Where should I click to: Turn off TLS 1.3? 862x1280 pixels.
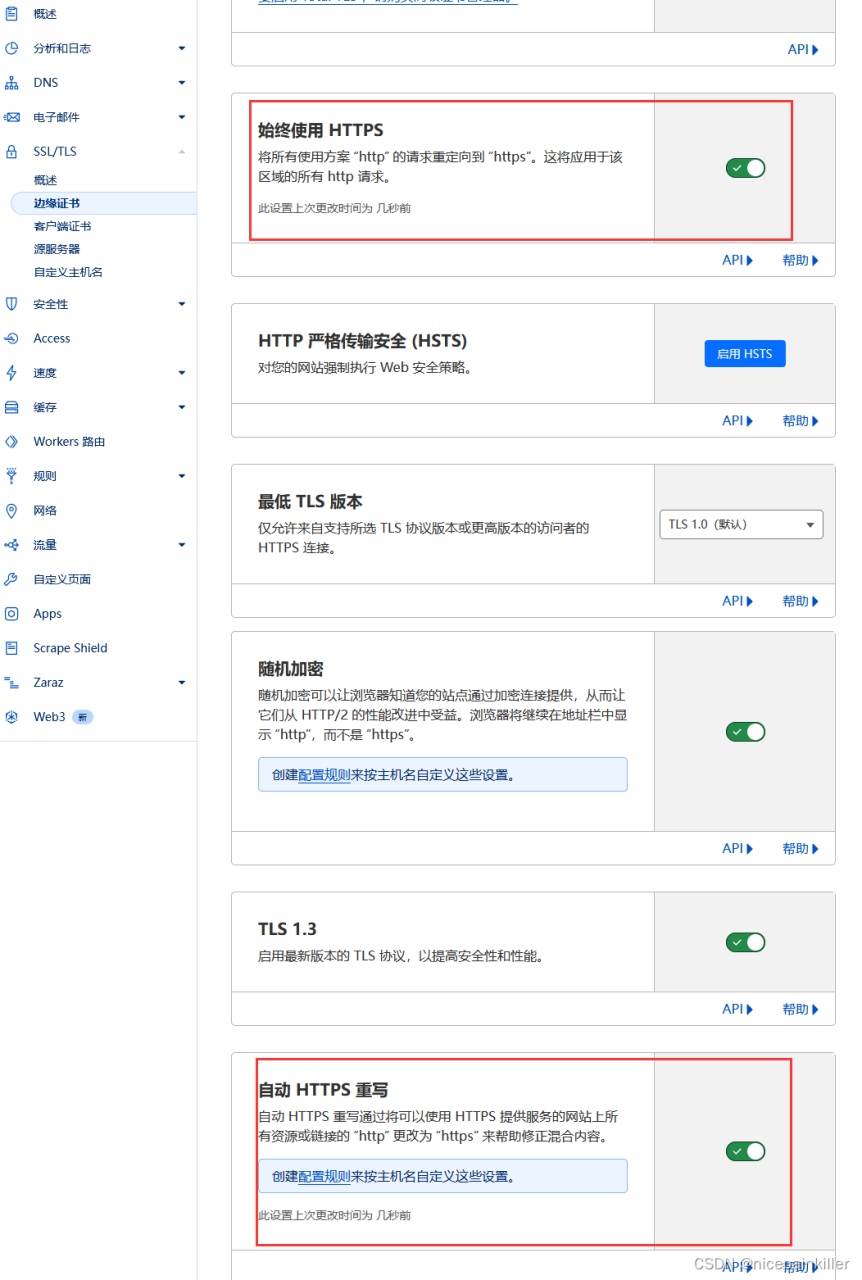coord(745,942)
